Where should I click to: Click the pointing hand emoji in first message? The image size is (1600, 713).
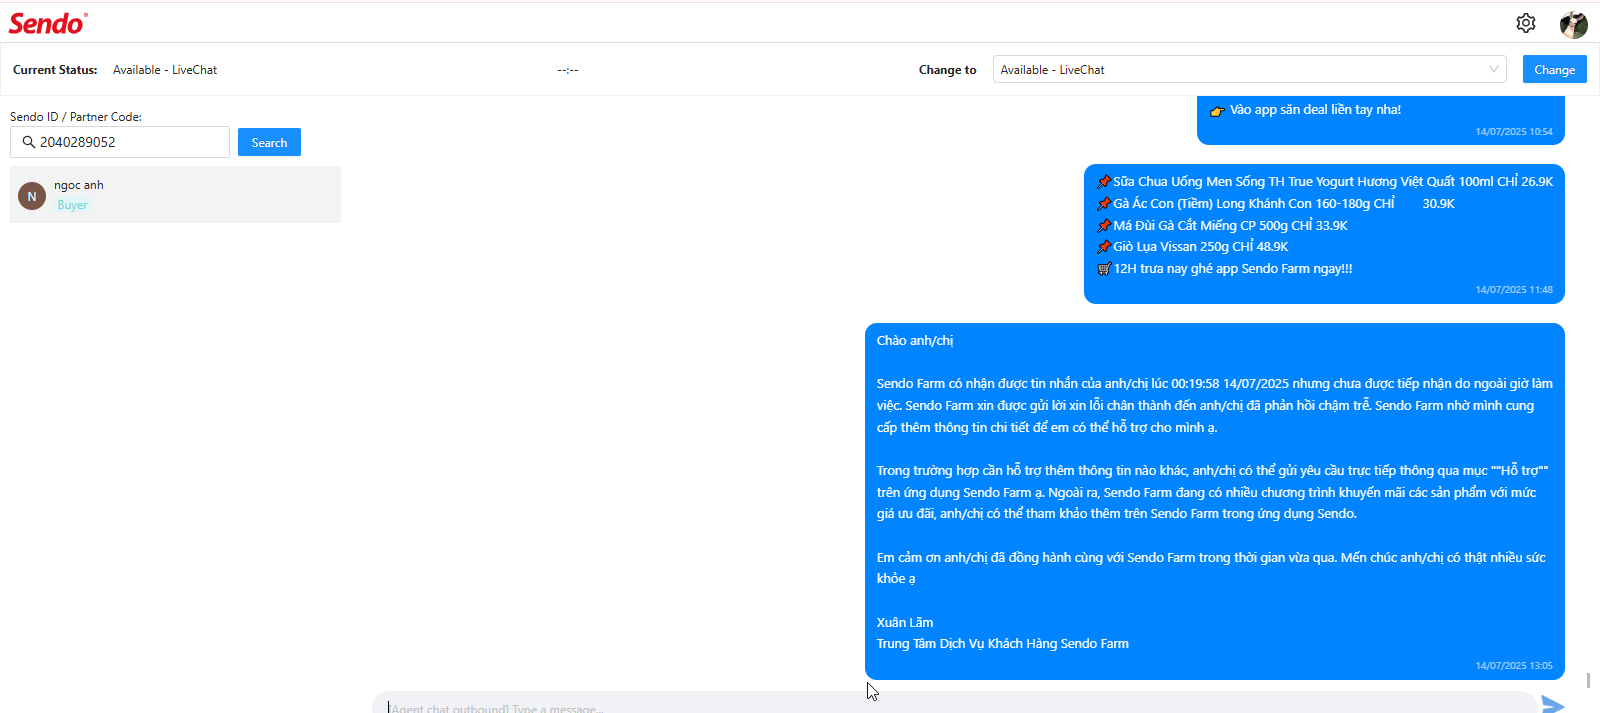pos(1217,111)
